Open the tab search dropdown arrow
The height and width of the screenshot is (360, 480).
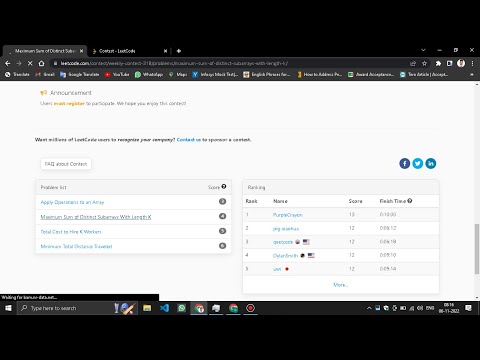423,50
